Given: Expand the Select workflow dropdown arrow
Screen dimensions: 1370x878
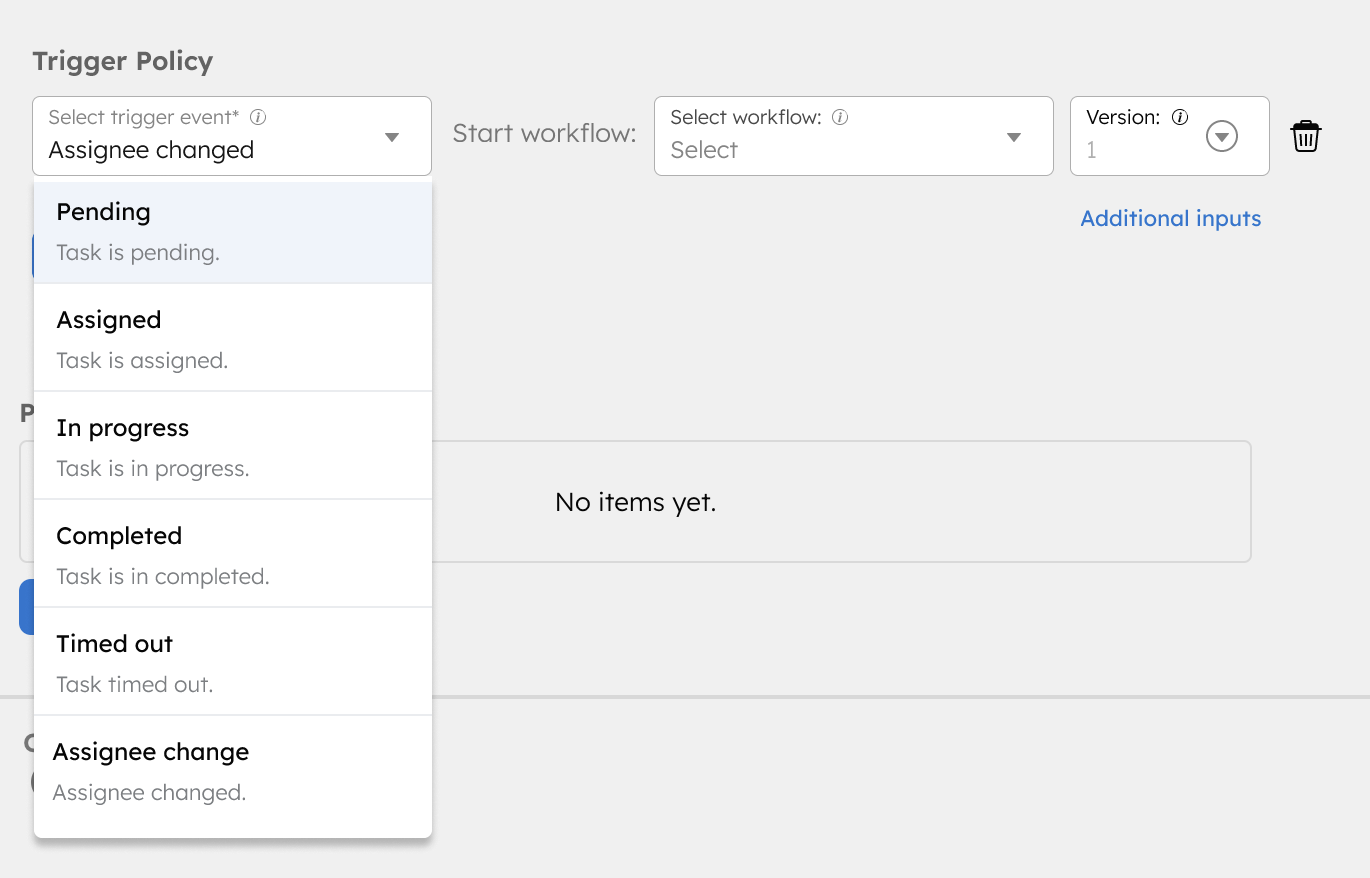Looking at the screenshot, I should point(1014,137).
